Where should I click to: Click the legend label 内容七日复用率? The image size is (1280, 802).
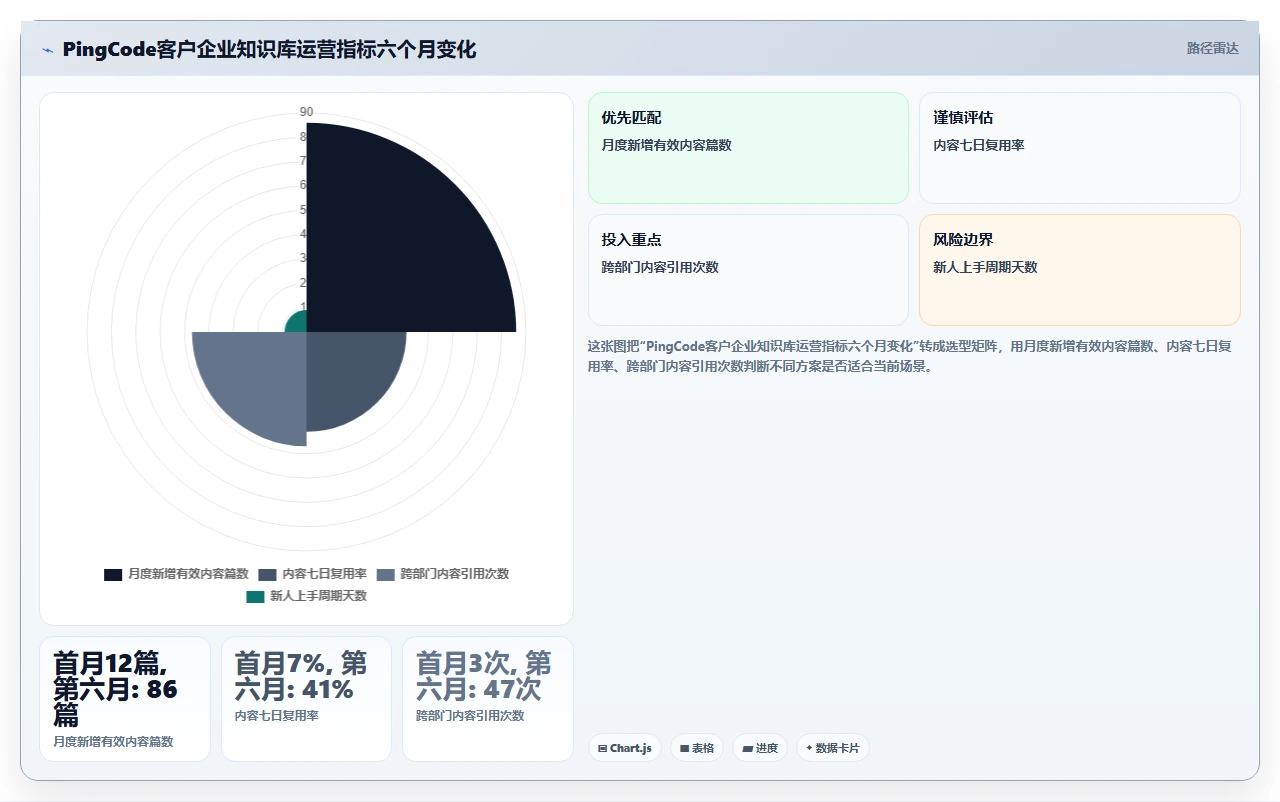click(x=324, y=574)
